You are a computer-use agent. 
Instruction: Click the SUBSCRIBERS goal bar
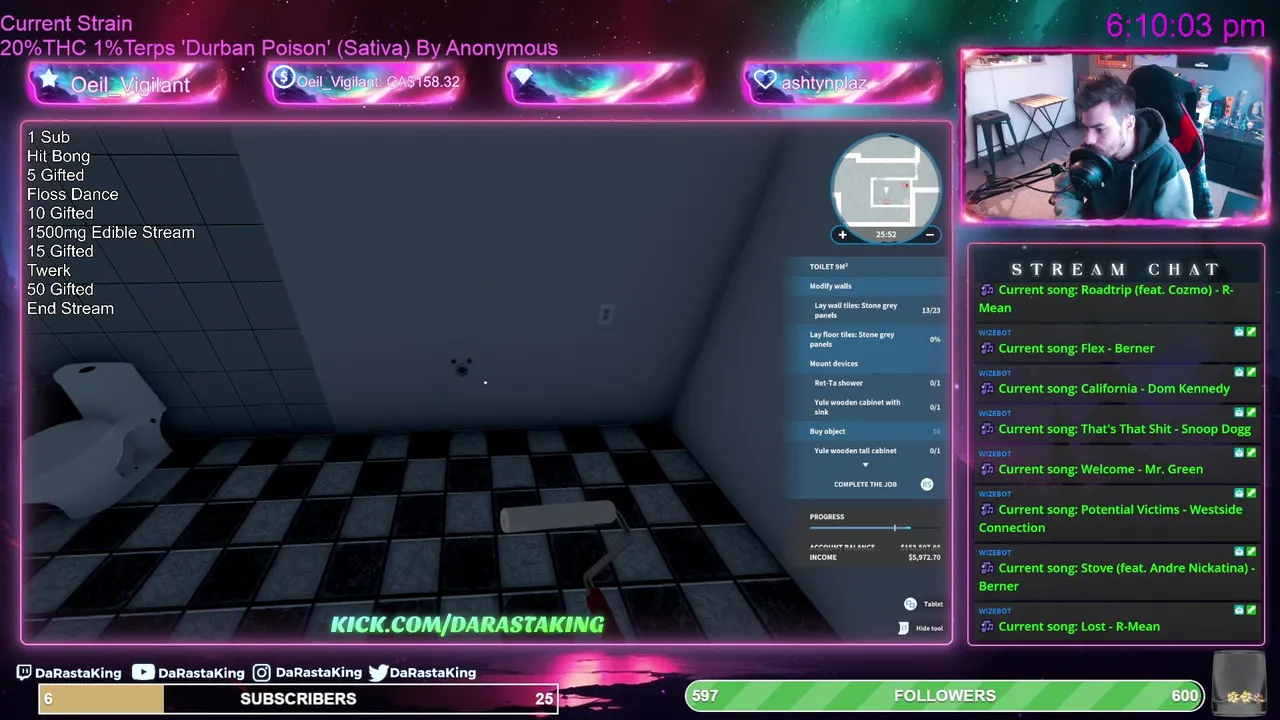coord(298,698)
